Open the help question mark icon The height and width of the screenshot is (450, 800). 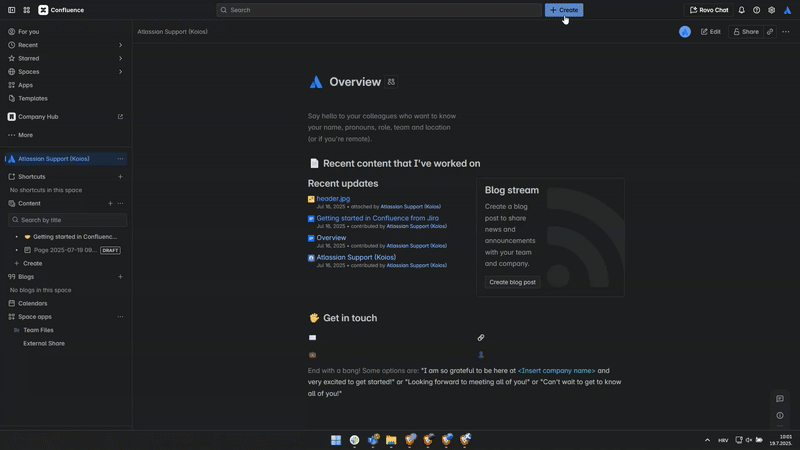756,10
